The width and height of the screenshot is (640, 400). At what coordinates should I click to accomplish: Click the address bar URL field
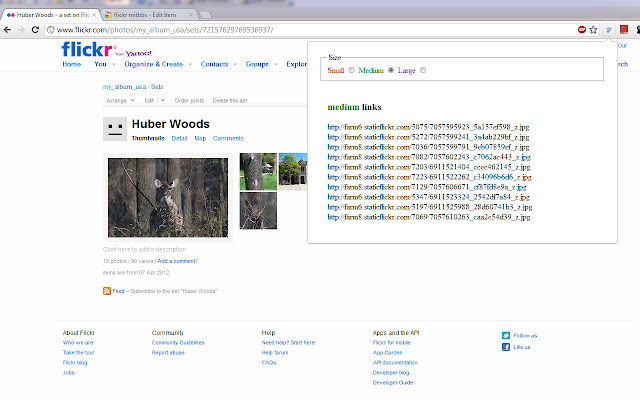pyautogui.click(x=310, y=30)
